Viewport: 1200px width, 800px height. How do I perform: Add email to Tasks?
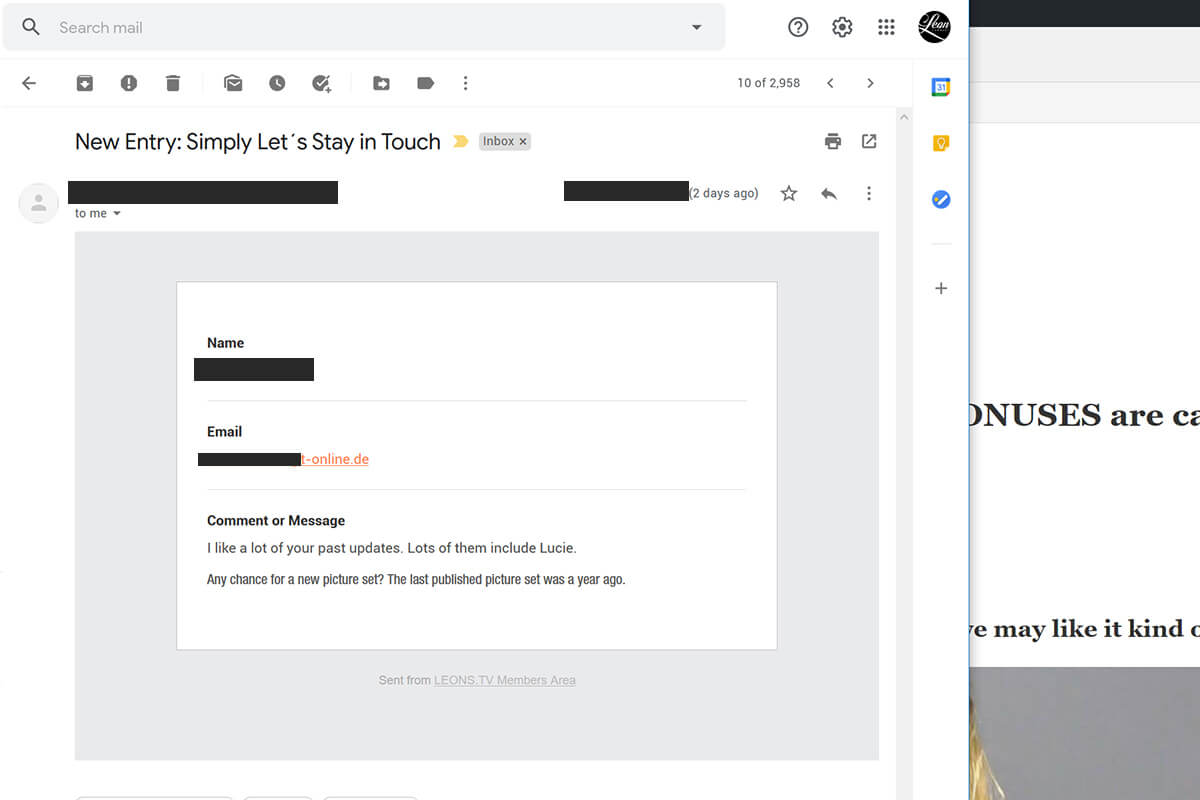click(x=321, y=83)
